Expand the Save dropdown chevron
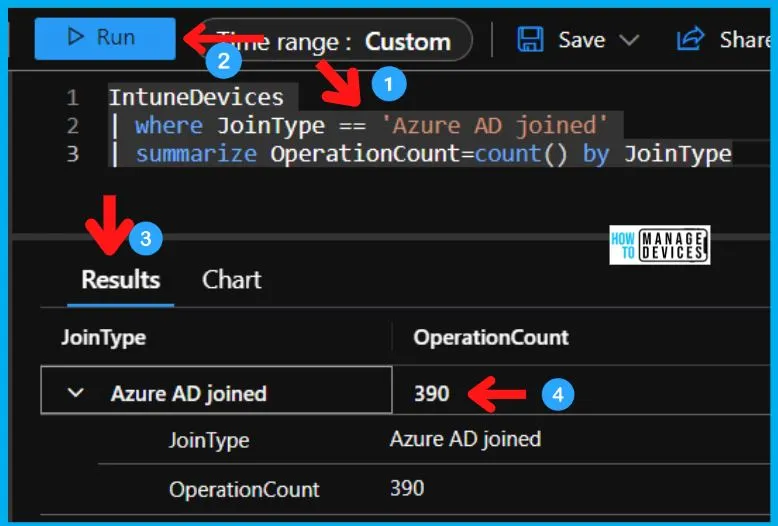Viewport: 778px width, 526px height. pos(629,40)
